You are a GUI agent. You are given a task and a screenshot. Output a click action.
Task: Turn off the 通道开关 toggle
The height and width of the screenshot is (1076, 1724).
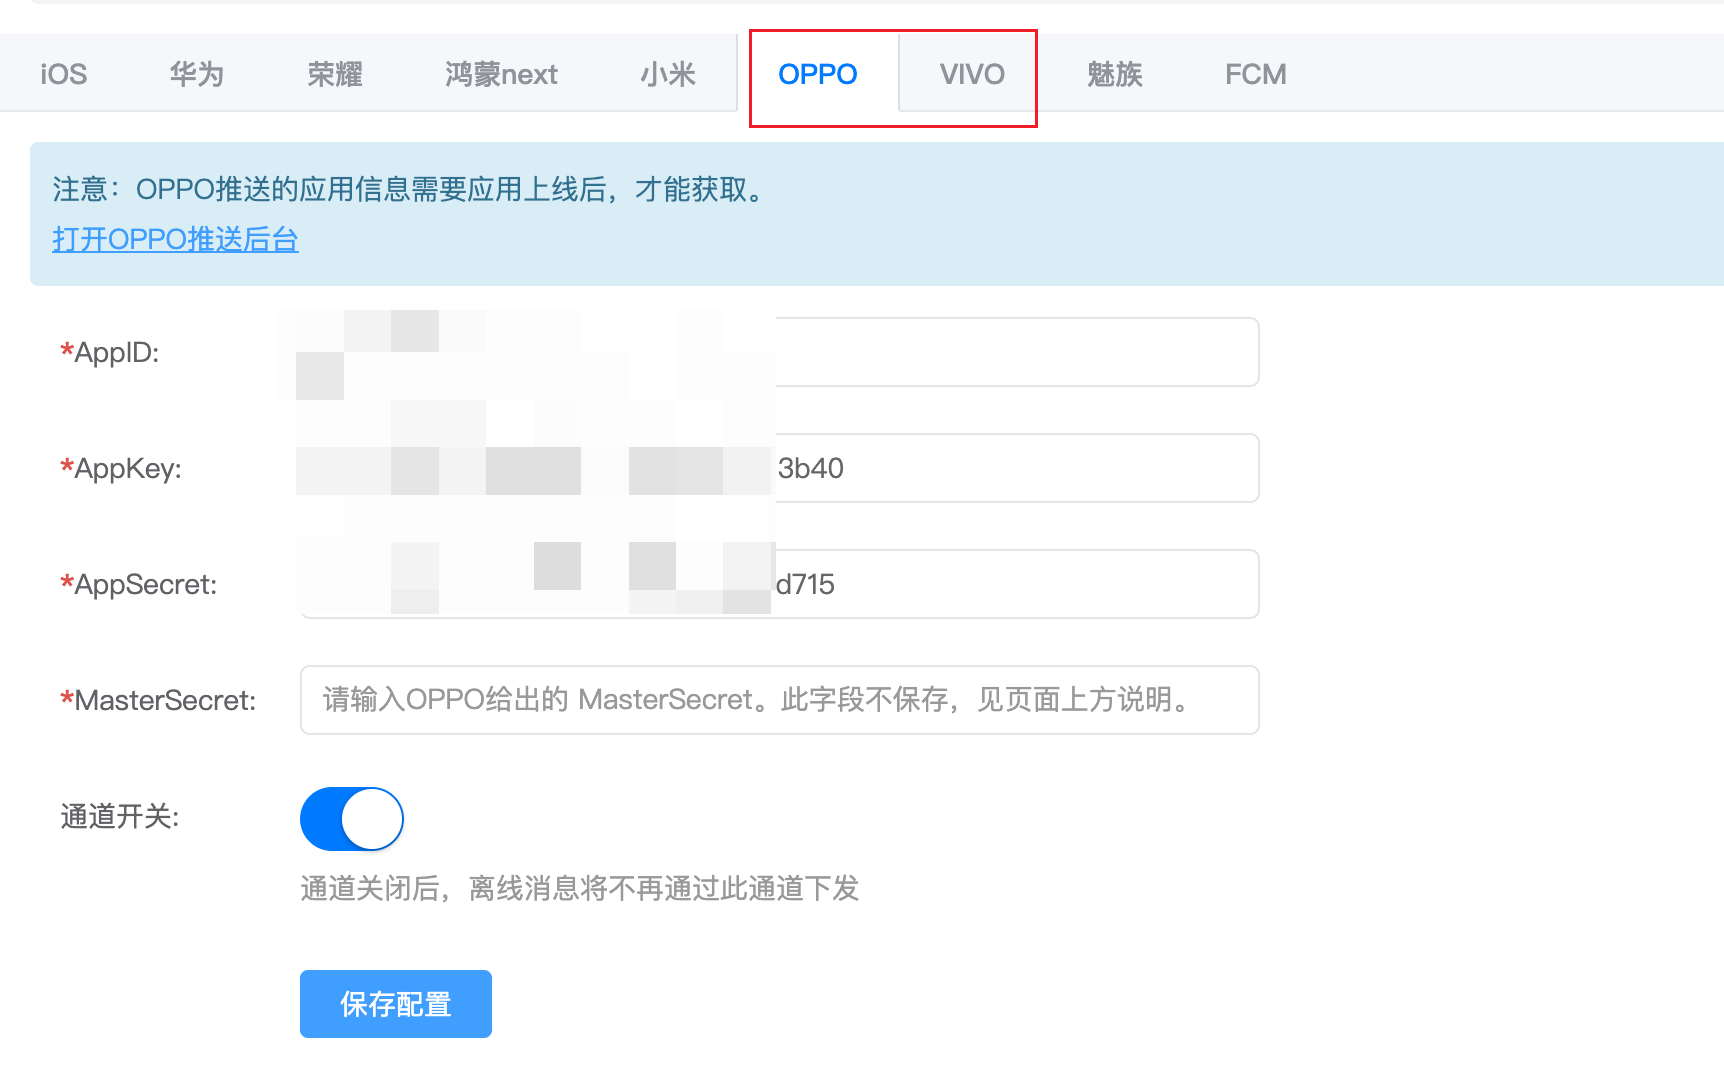[x=352, y=818]
